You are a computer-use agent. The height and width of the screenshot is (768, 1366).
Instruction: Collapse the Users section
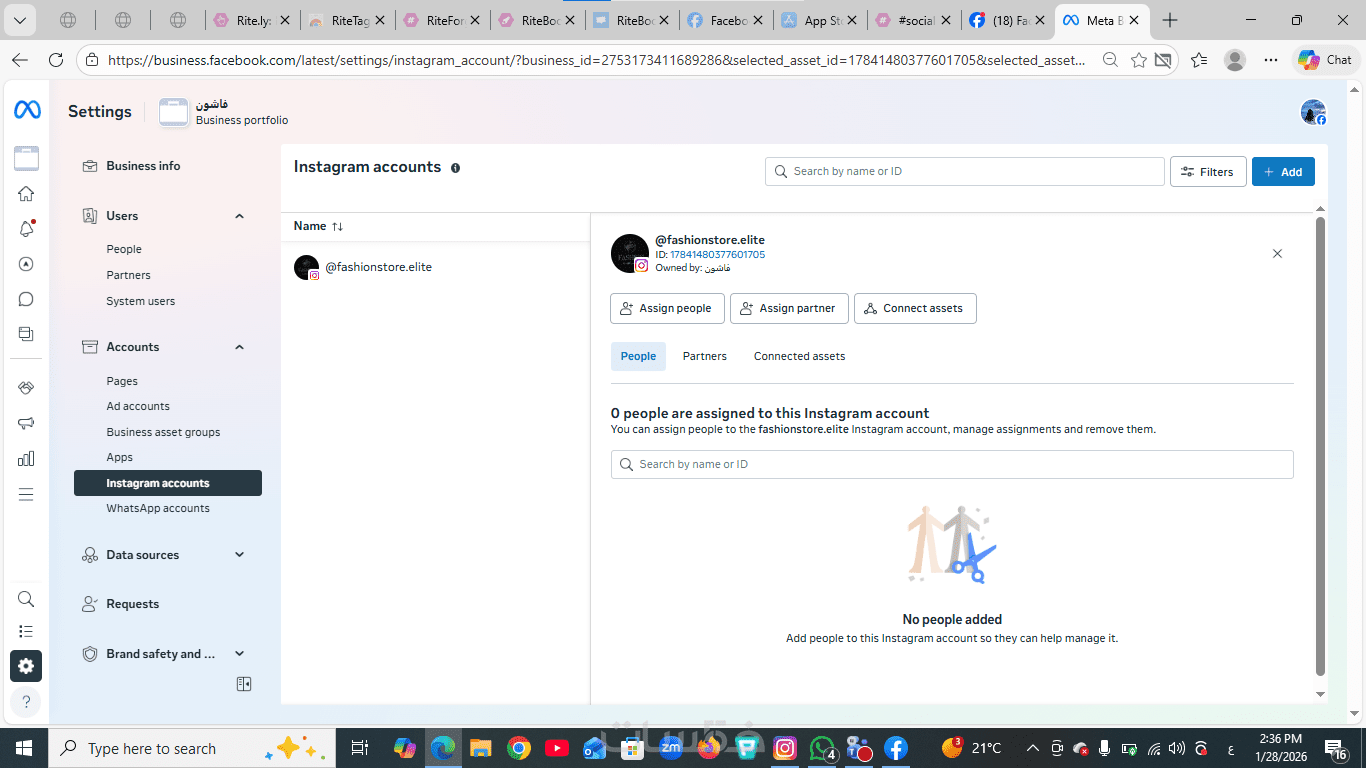pyautogui.click(x=239, y=216)
